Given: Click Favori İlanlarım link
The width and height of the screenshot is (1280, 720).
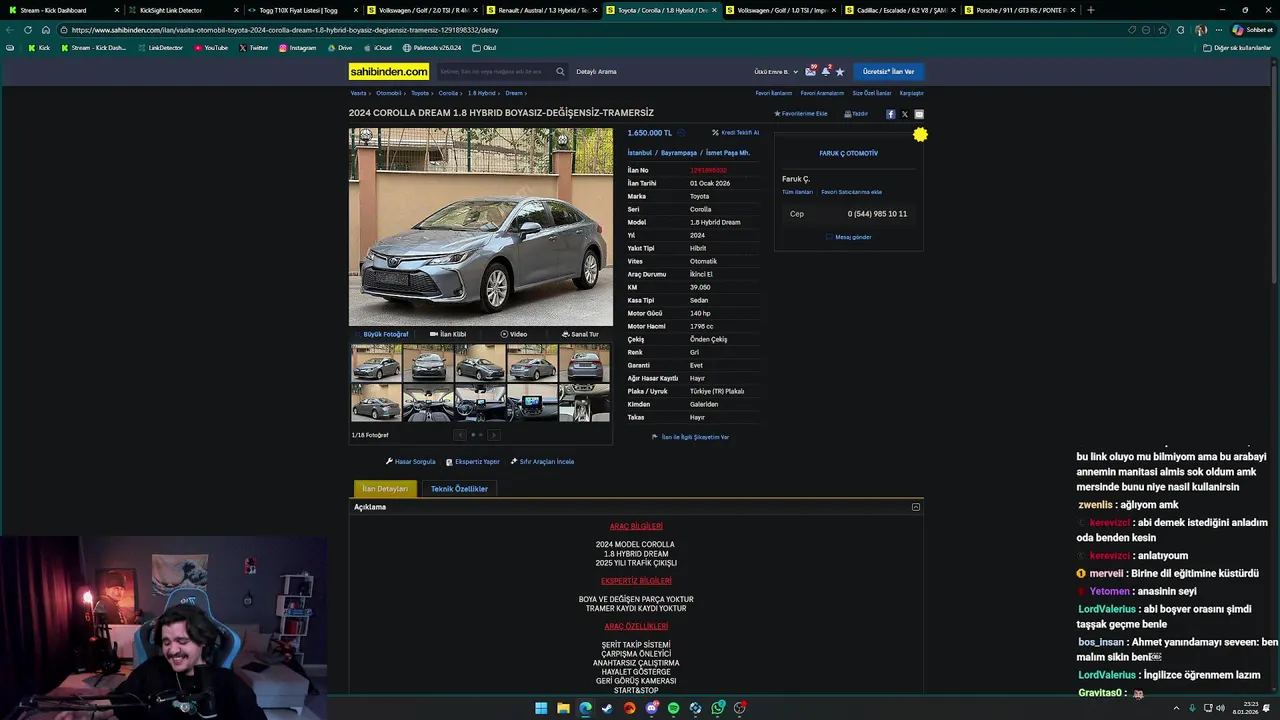Looking at the screenshot, I should [x=773, y=93].
